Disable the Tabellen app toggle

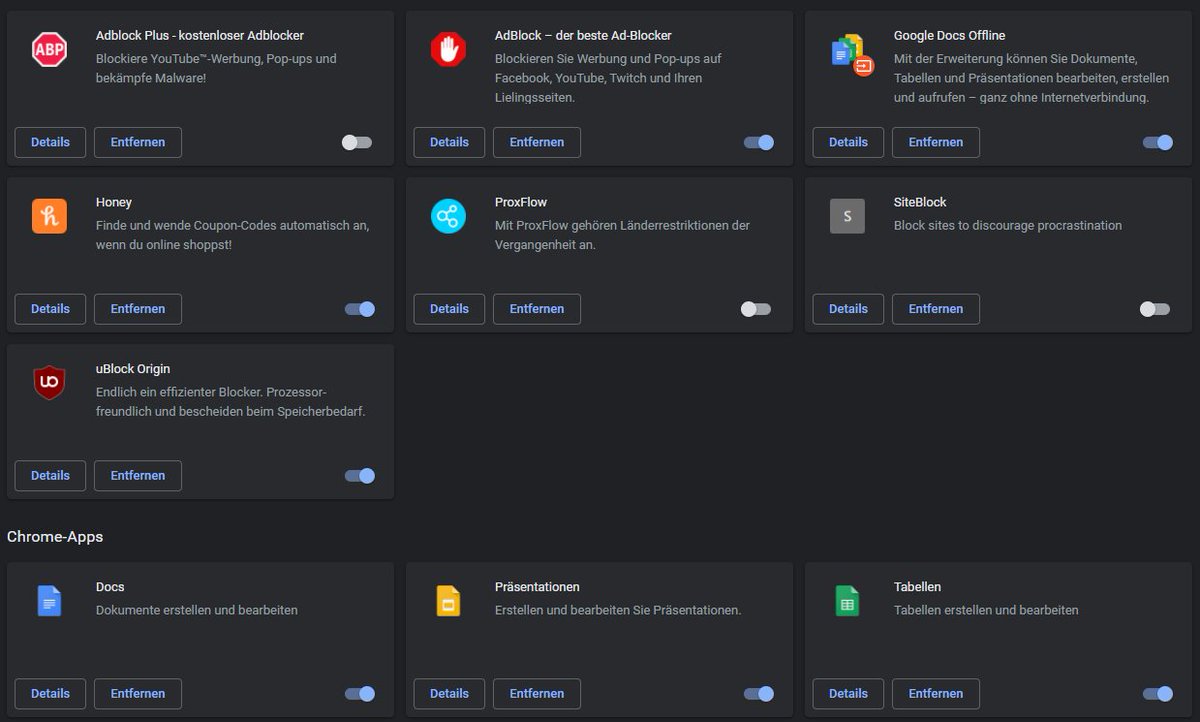[x=1158, y=694]
